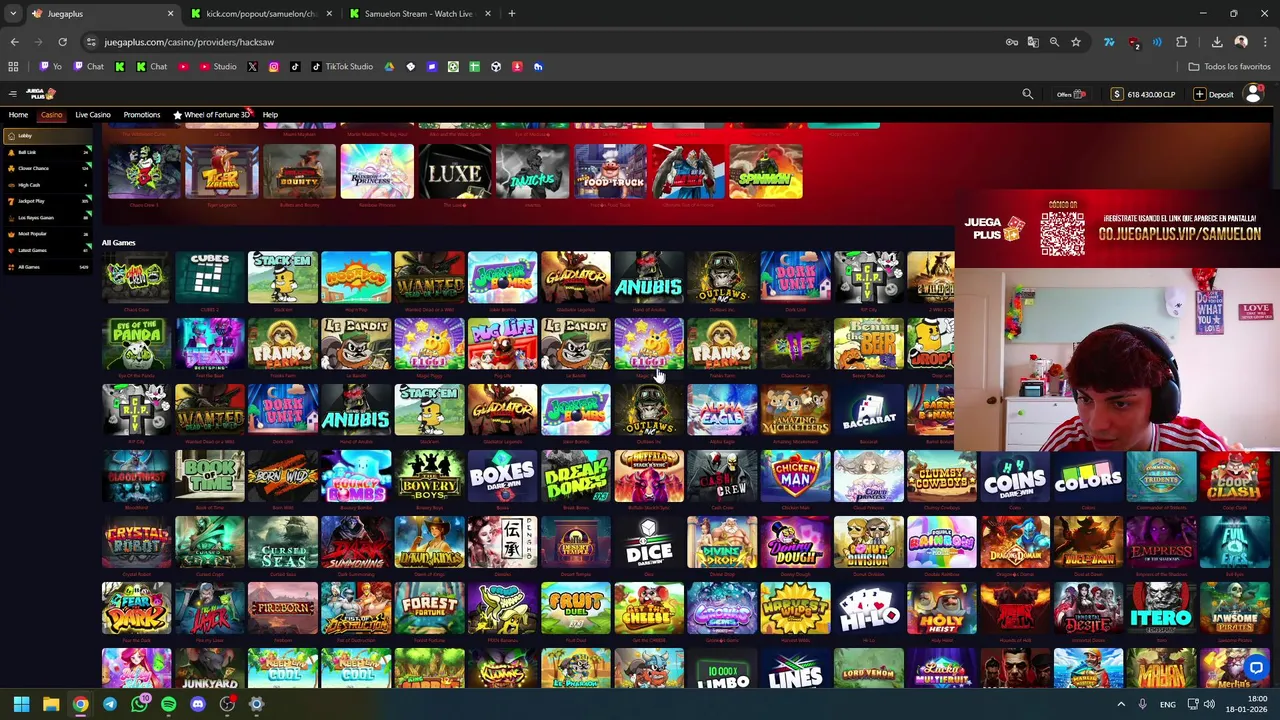Open the Baccarat game thumbnail
This screenshot has width=1280, height=720.
869,410
